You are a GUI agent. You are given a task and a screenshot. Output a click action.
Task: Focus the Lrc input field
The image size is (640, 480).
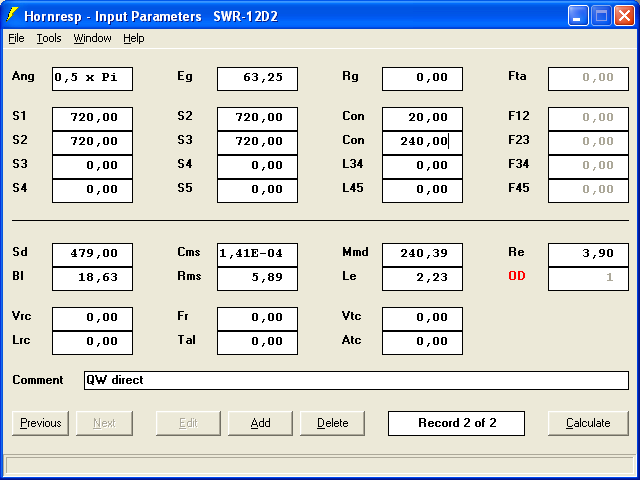(x=92, y=343)
